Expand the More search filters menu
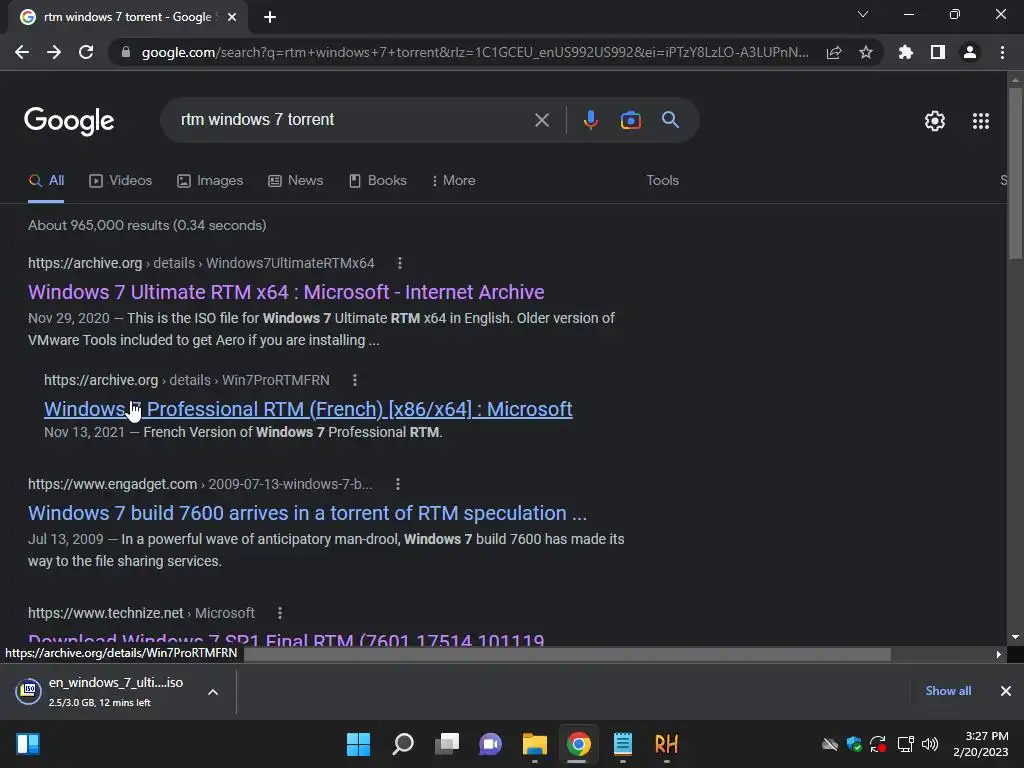The height and width of the screenshot is (768, 1024). click(453, 181)
